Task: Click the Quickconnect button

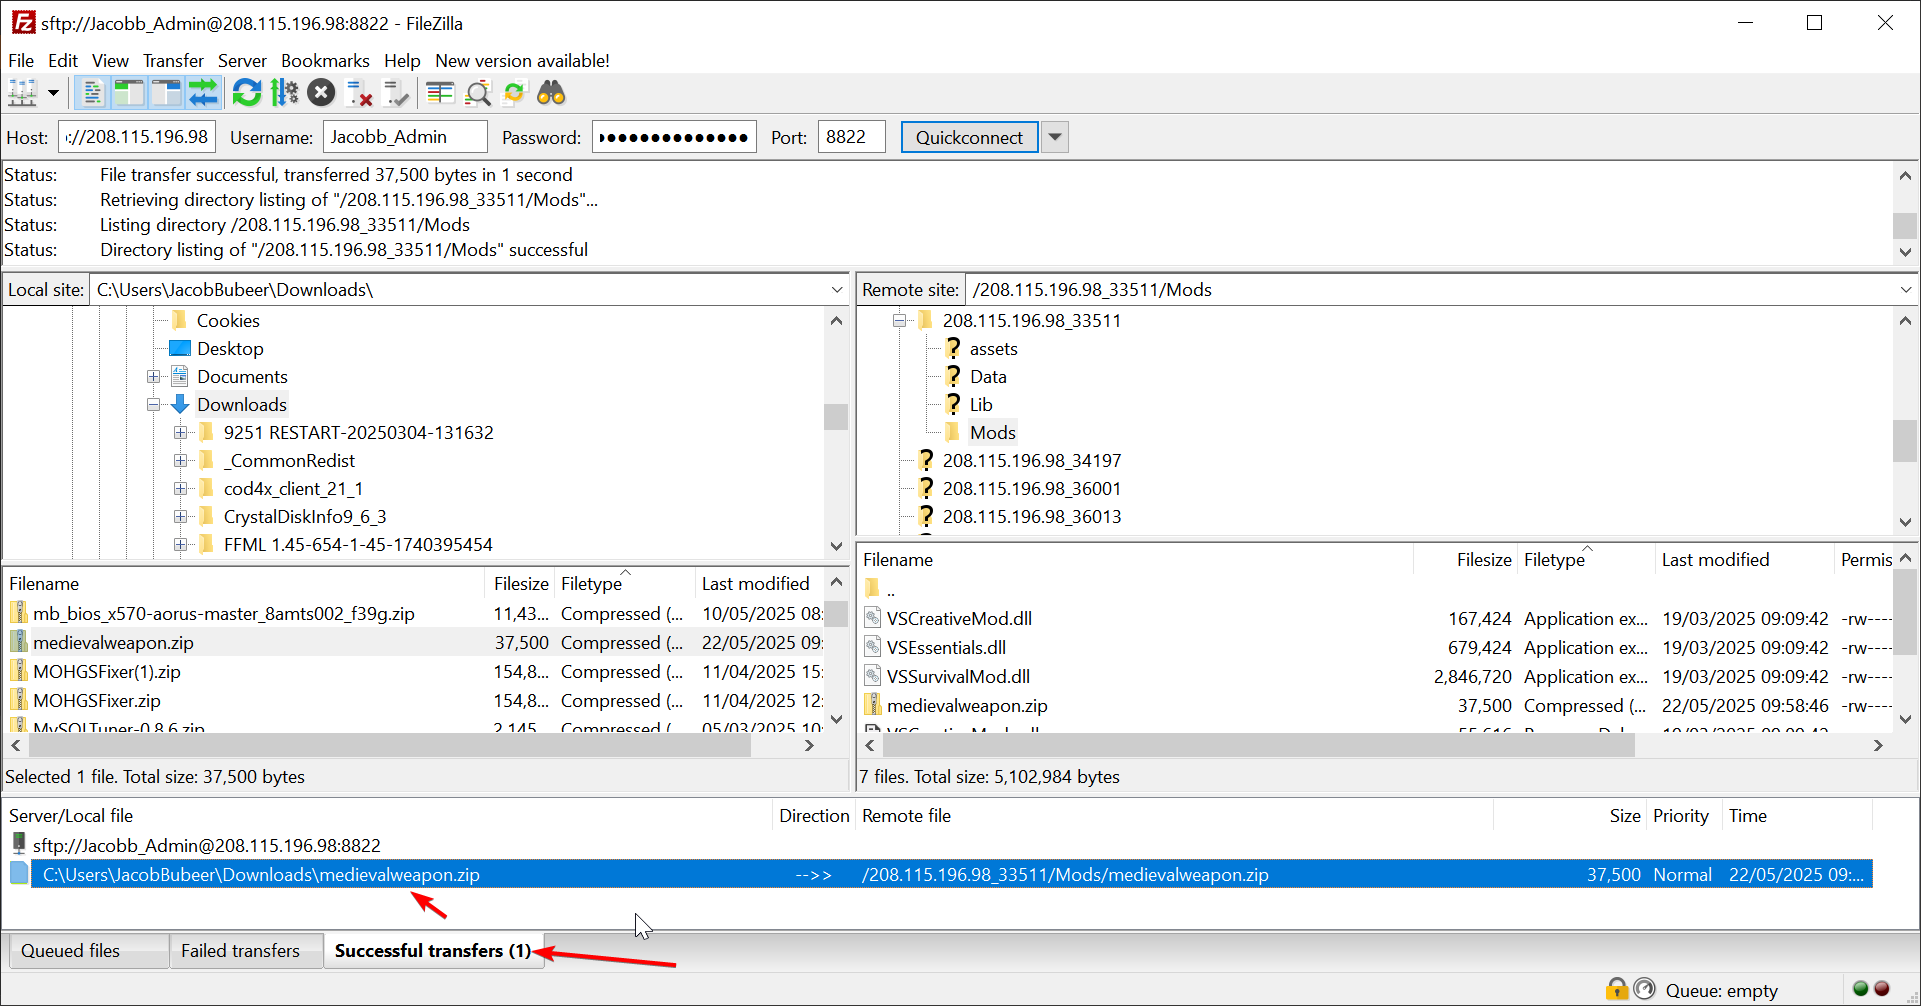Action: (969, 137)
